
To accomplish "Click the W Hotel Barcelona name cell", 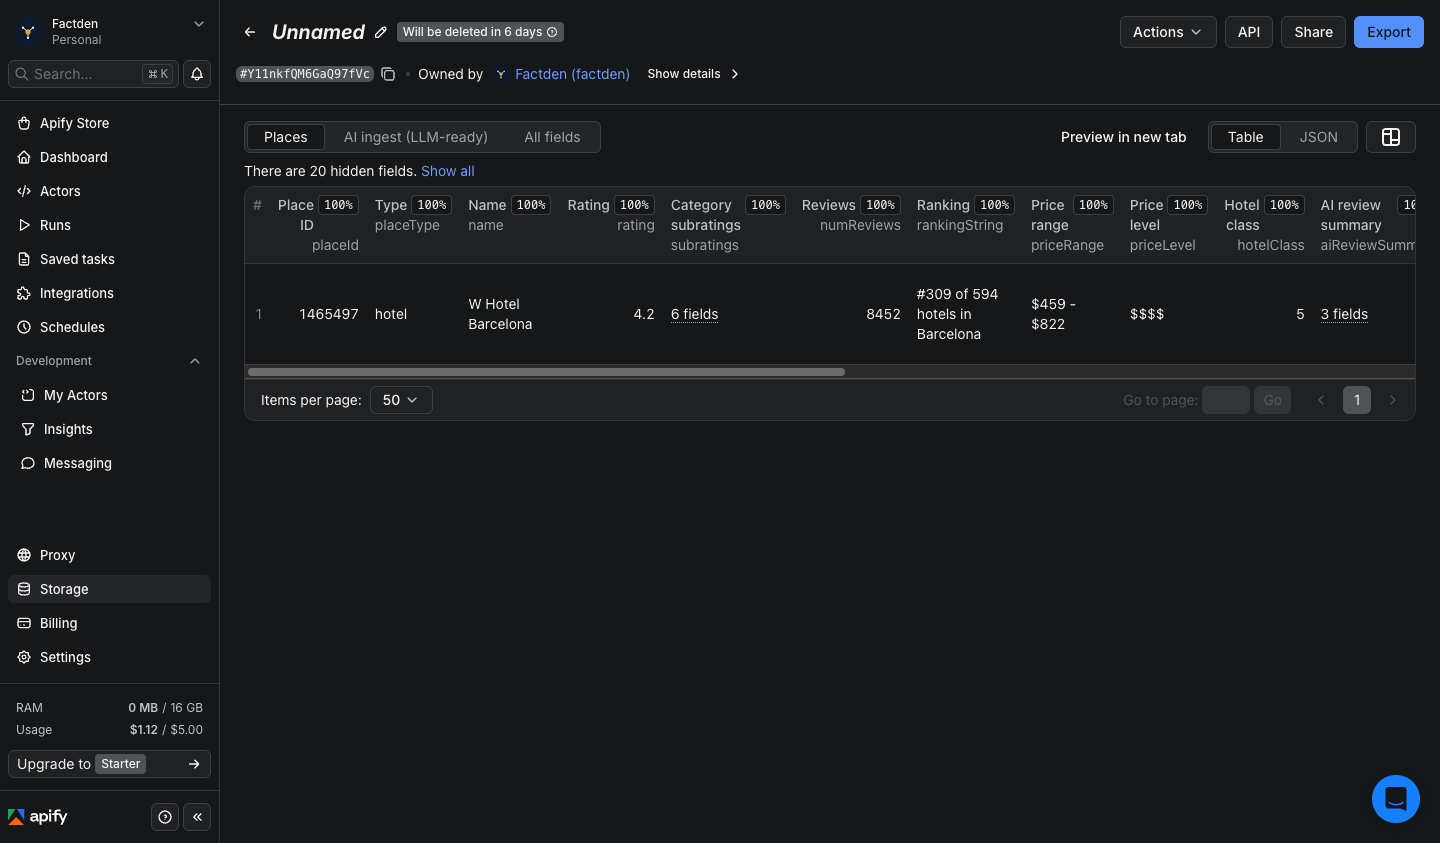I will pyautogui.click(x=500, y=314).
